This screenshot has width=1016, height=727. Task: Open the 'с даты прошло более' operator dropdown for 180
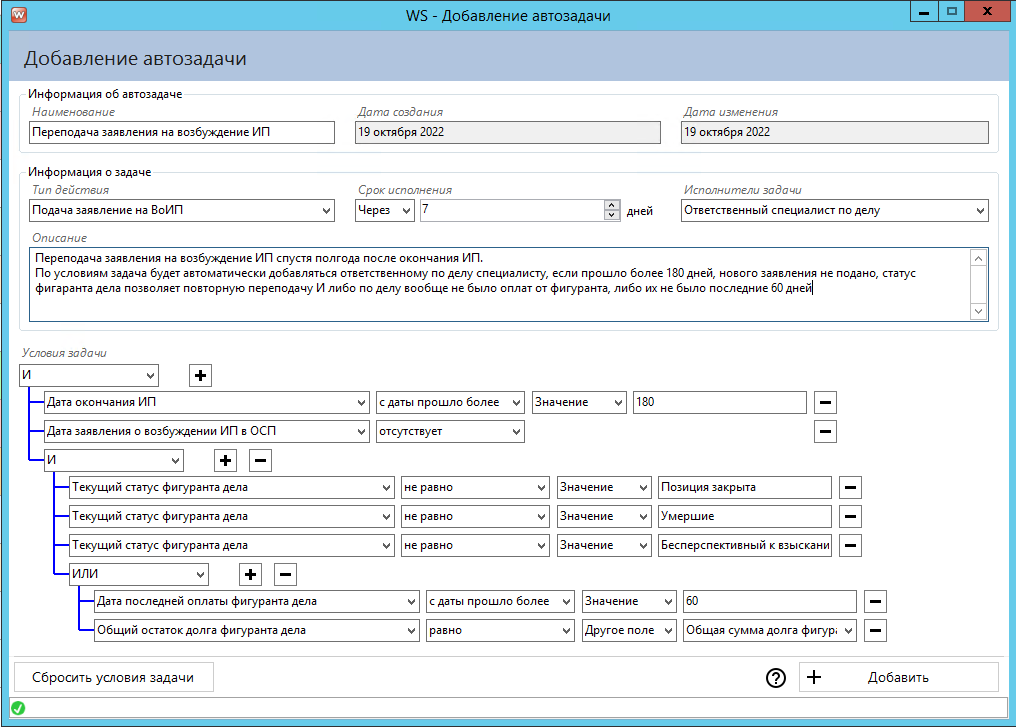pos(449,402)
